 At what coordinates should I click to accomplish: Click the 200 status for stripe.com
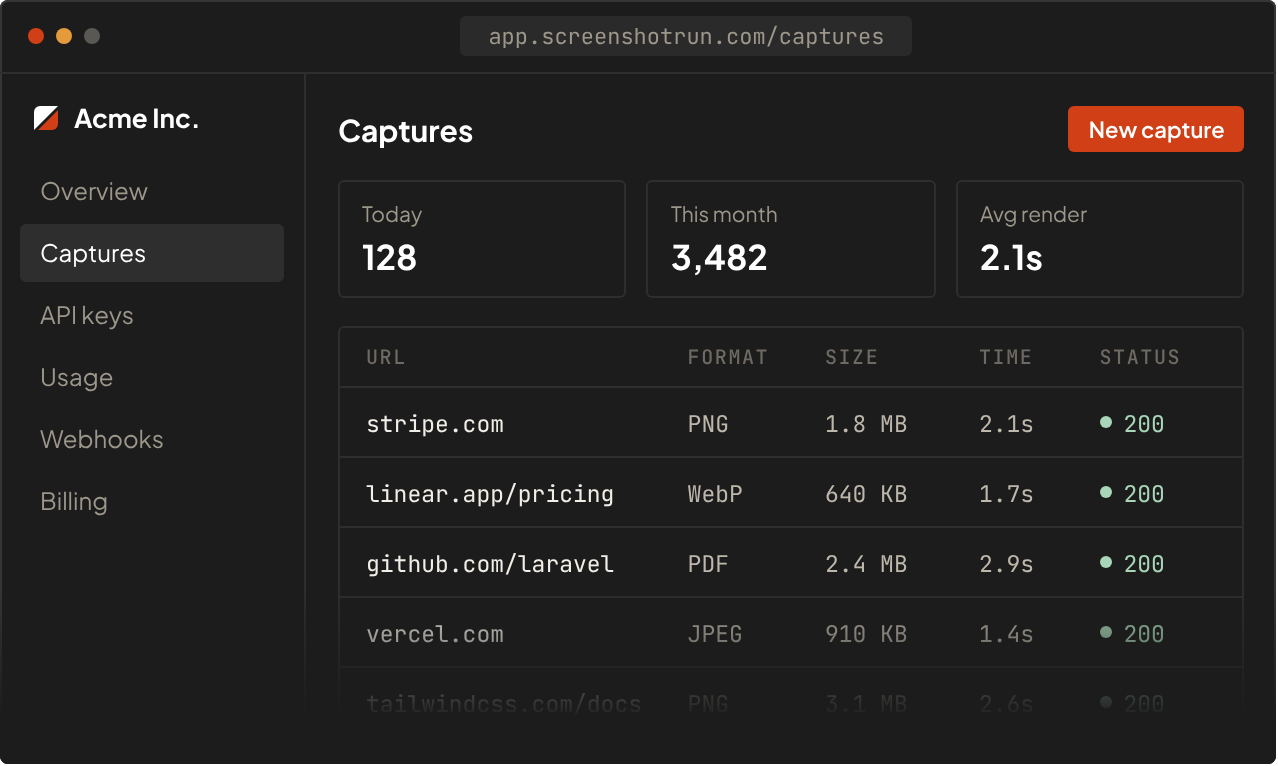coord(1133,424)
